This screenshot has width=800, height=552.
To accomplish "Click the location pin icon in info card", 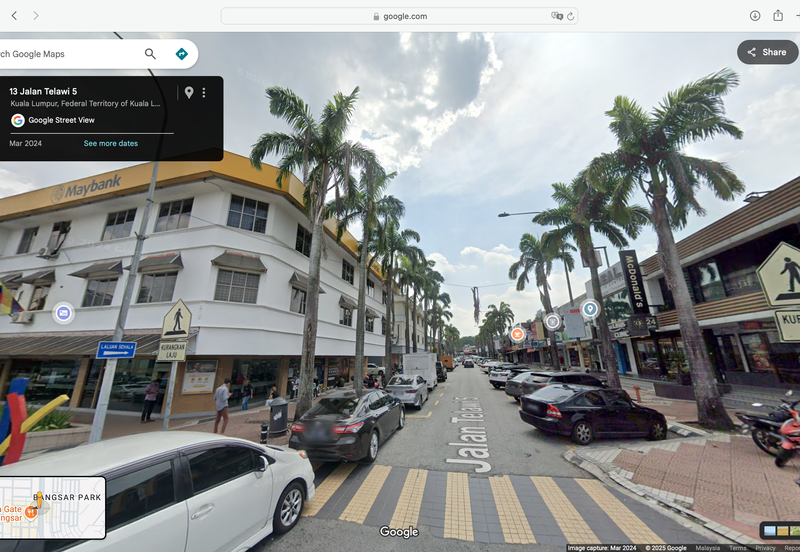I will (189, 92).
